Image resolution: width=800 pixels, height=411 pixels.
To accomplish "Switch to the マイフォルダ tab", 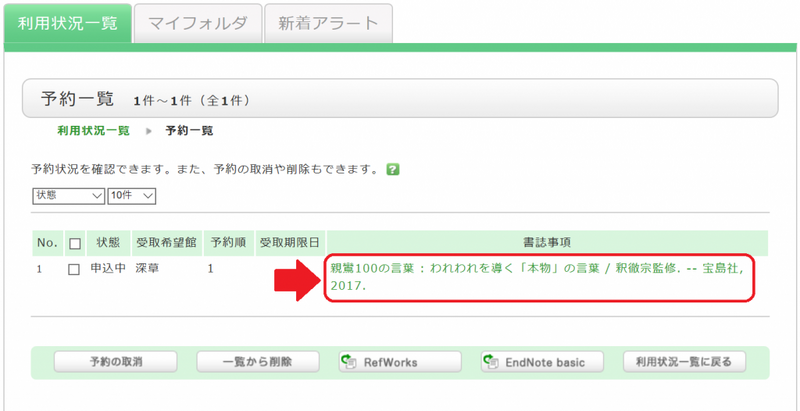I will pos(198,23).
